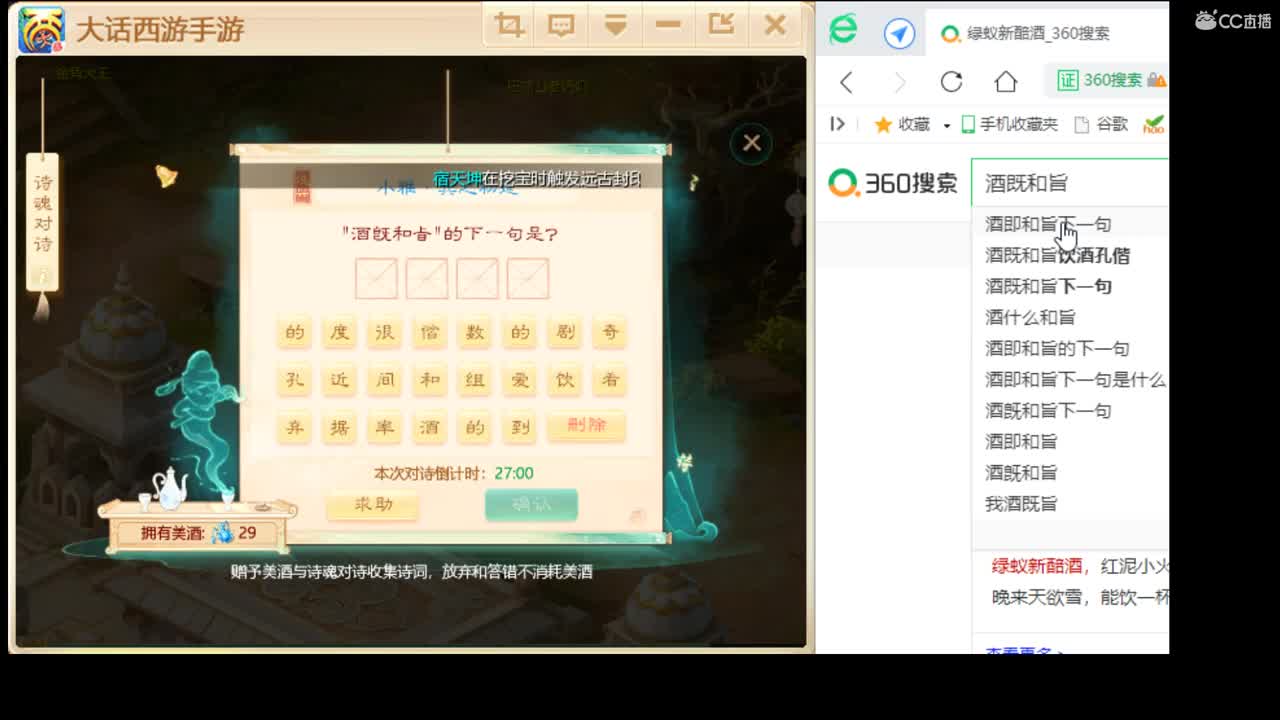Click the emulator pop-out window icon

721,25
